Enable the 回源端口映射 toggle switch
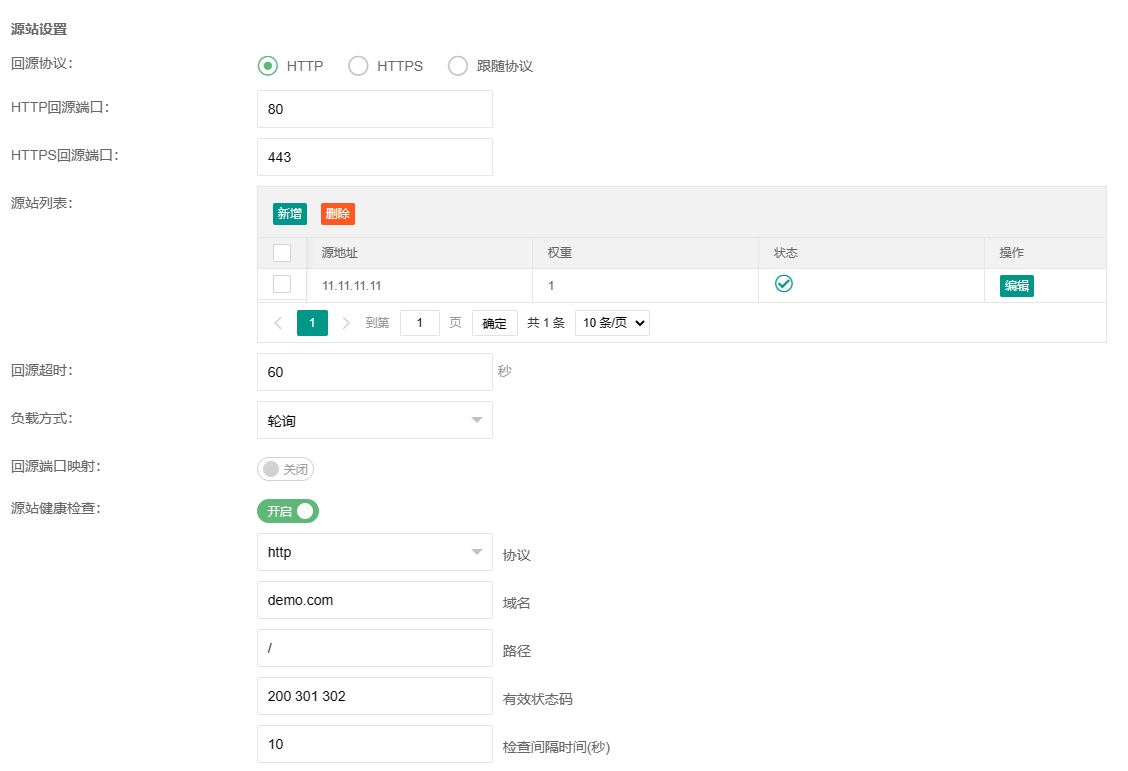 point(286,469)
